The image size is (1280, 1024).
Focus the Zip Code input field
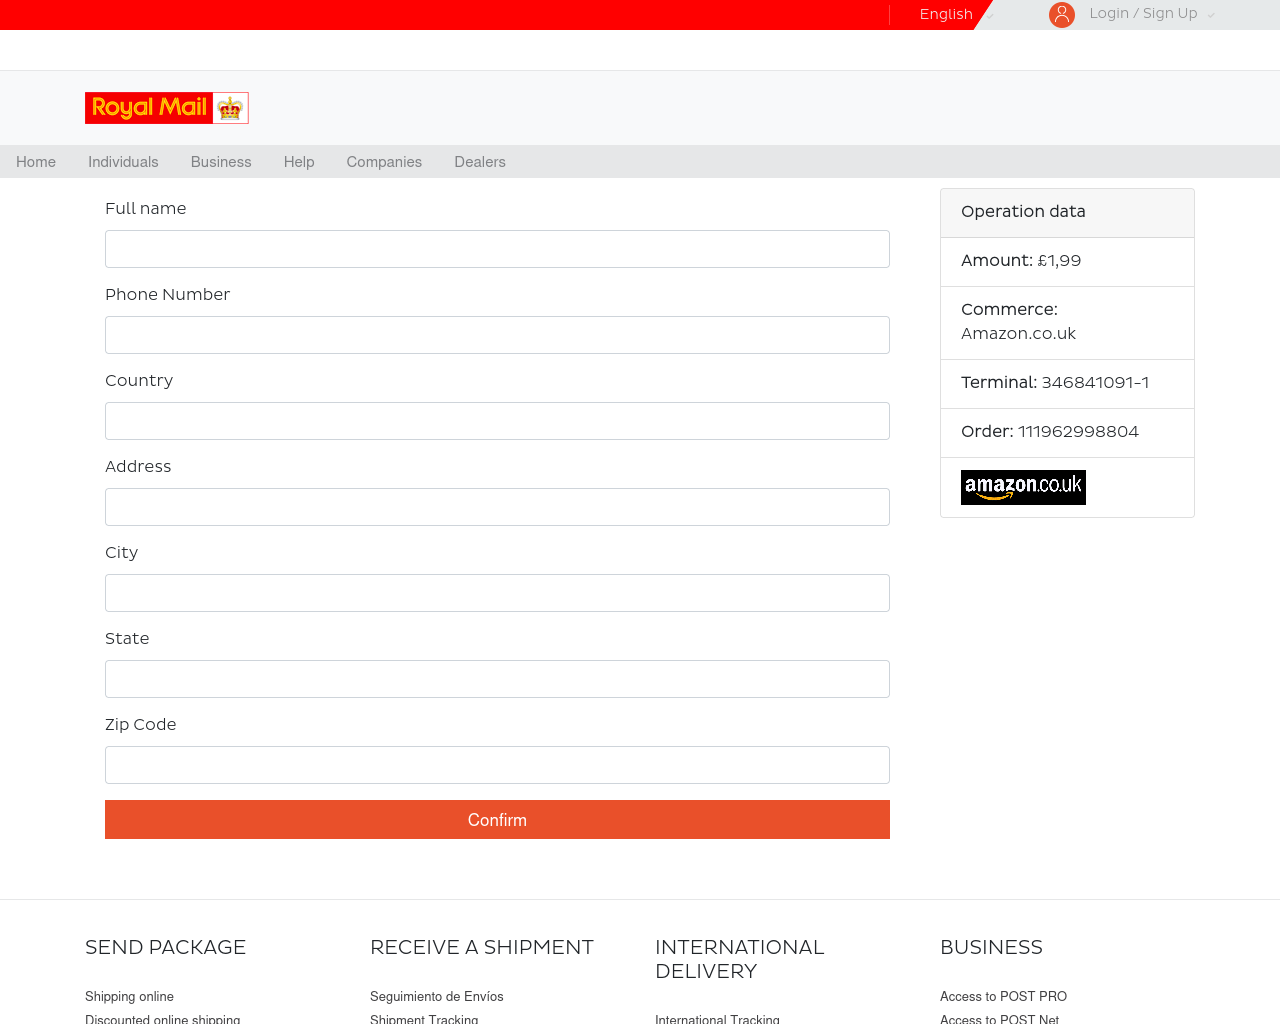click(497, 765)
